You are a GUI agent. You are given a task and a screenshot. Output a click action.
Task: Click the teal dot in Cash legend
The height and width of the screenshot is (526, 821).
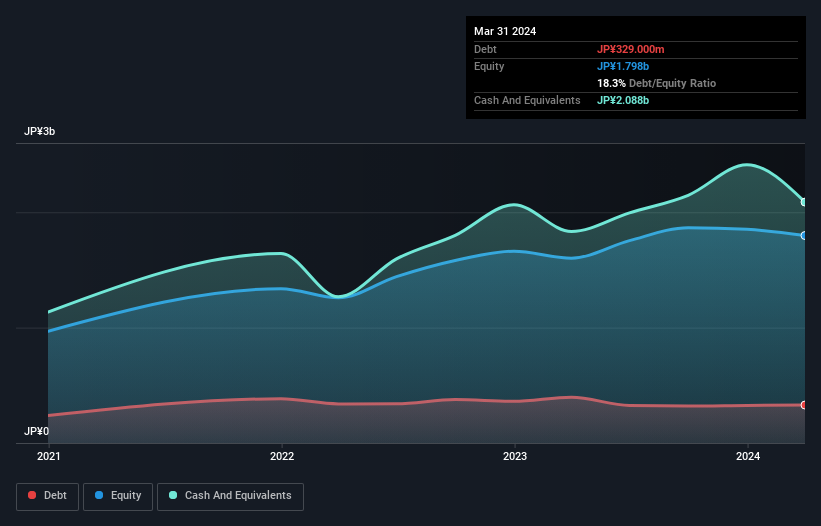tap(173, 495)
